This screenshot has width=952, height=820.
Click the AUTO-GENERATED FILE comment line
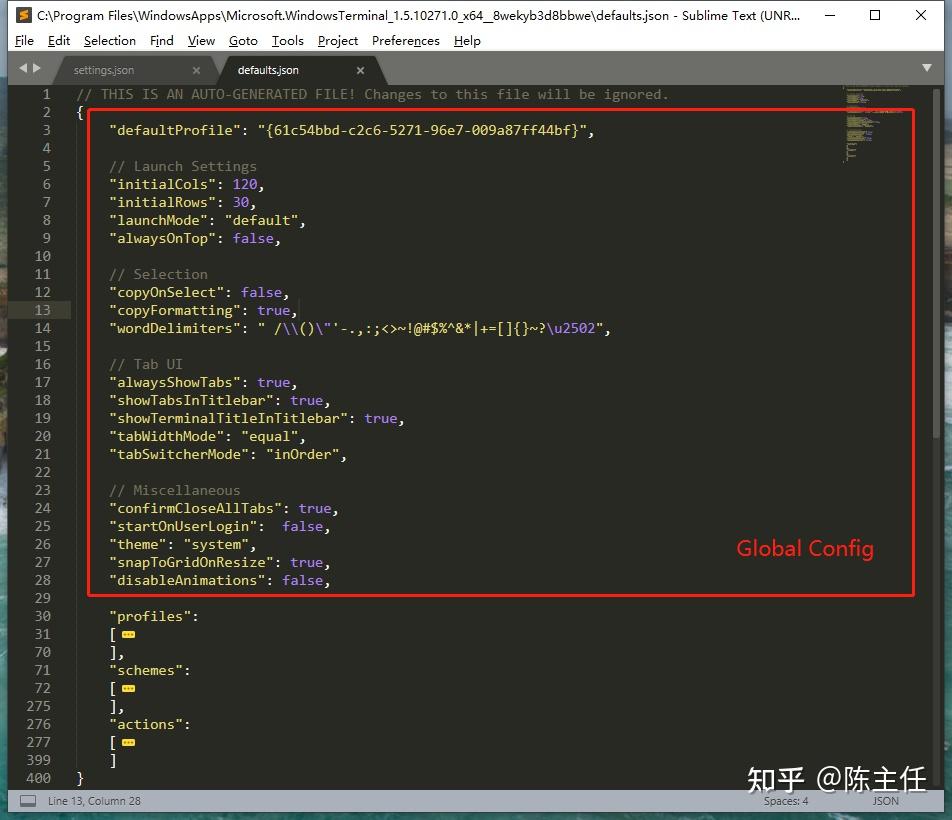(x=372, y=95)
